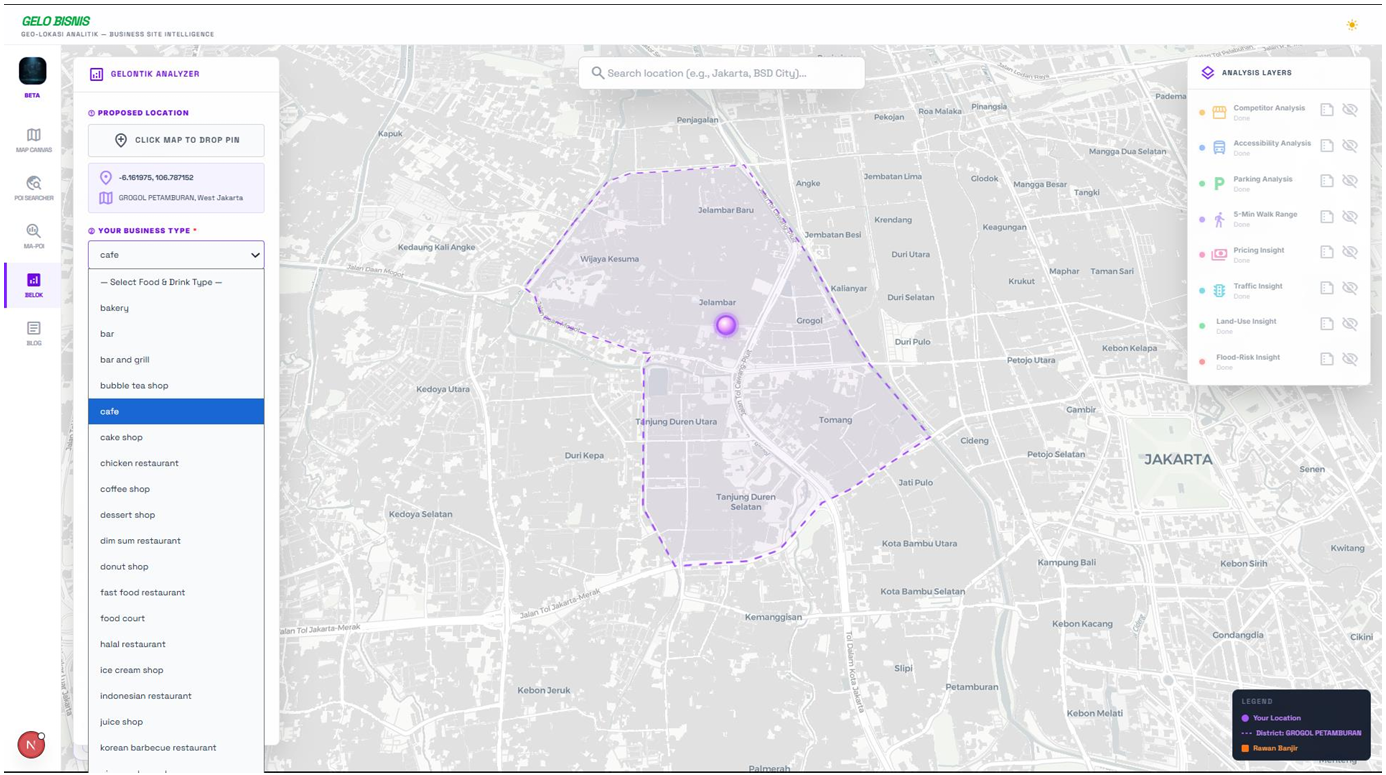1386x775 pixels.
Task: Pick 'korean barbecue restaurant' option
Action: [x=176, y=748]
